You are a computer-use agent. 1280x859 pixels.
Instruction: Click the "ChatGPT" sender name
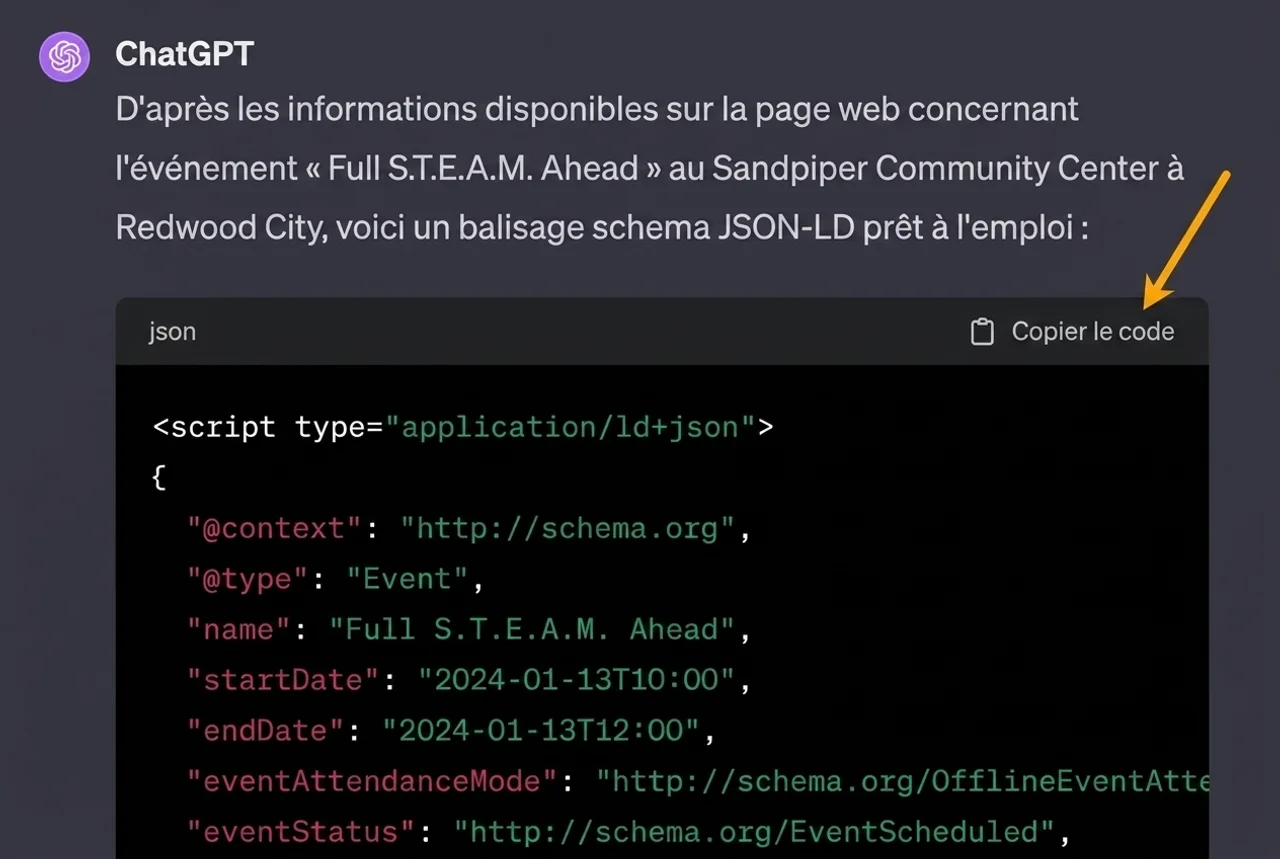point(184,54)
